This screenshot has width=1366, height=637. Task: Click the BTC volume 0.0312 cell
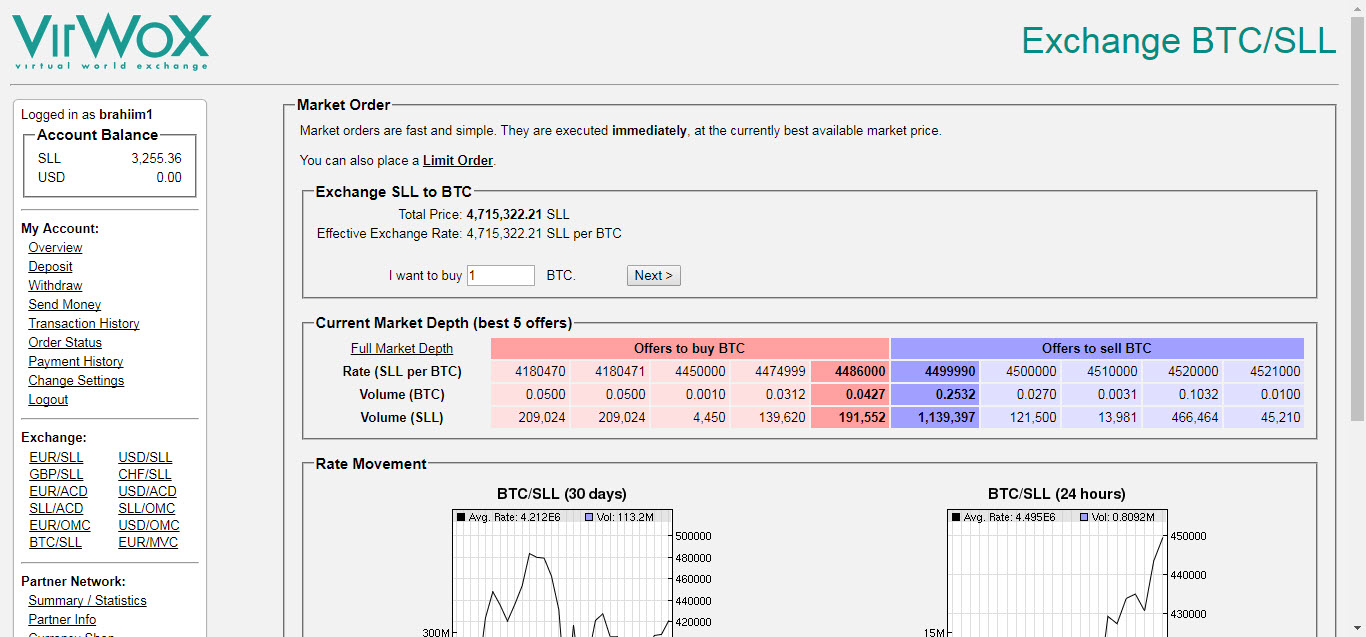[x=771, y=395]
